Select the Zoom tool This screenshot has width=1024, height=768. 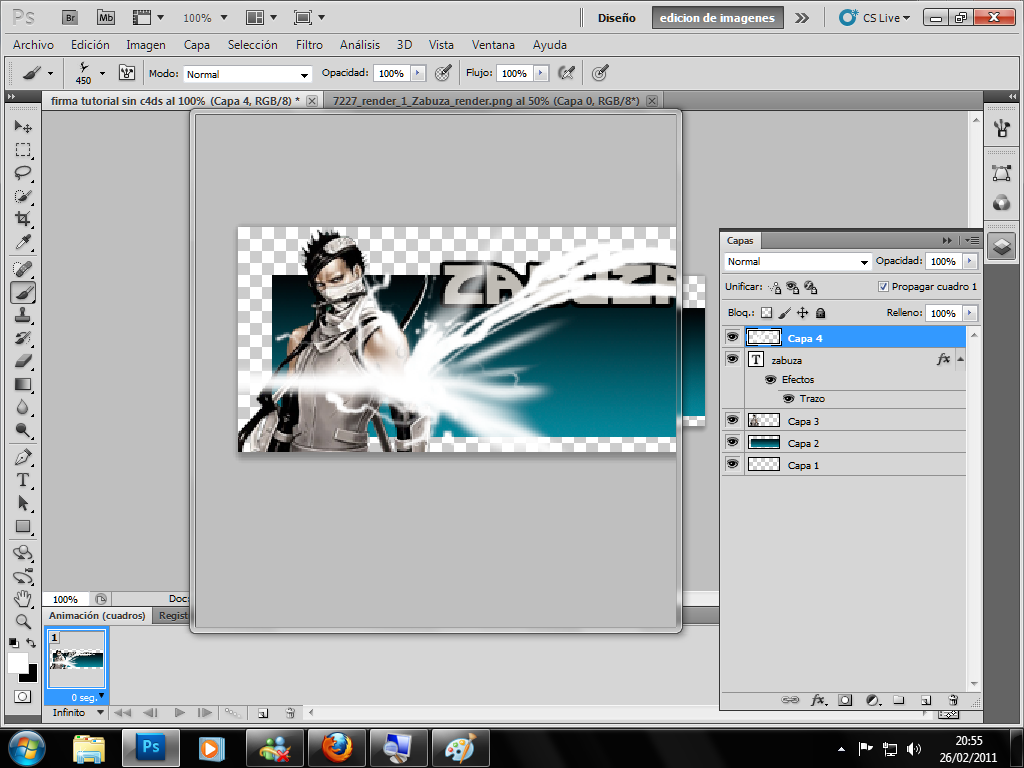pyautogui.click(x=23, y=622)
